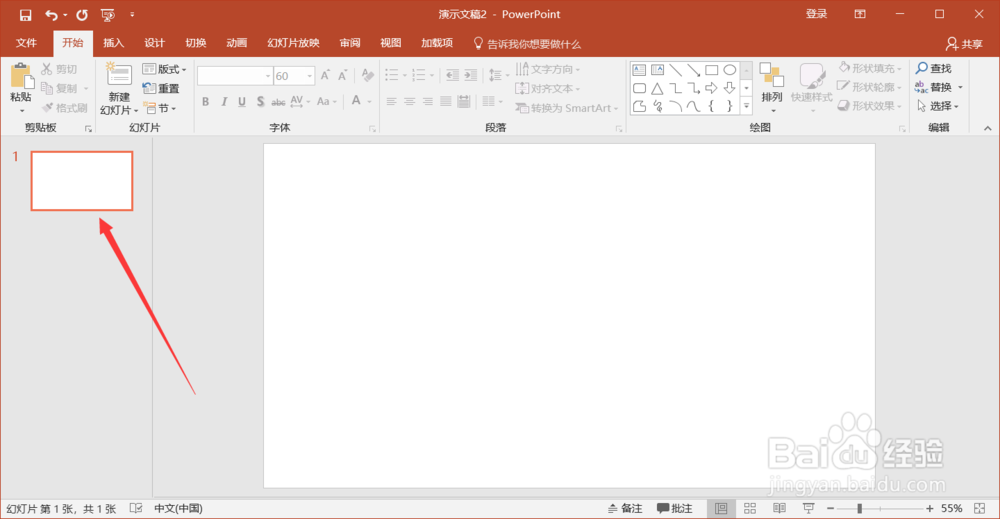Viewport: 1000px width, 519px height.
Task: Center align text
Action: coord(409,101)
